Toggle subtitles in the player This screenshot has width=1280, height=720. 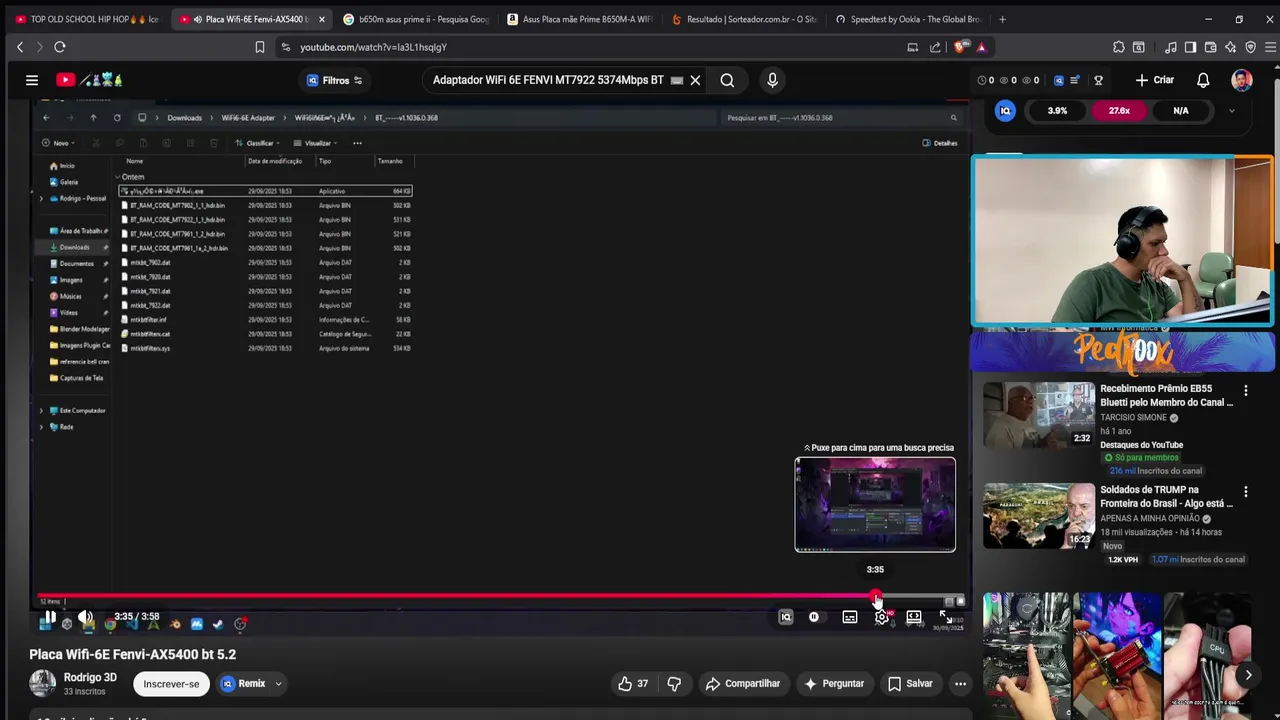(x=850, y=617)
